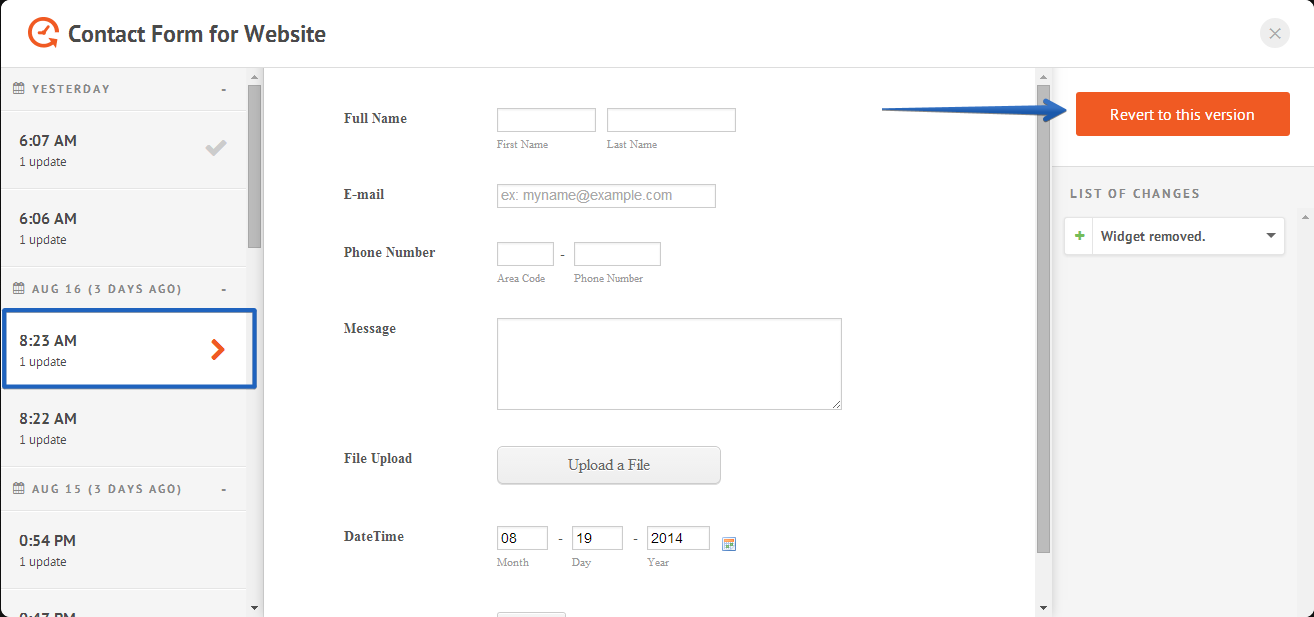
Task: Select the 0:54 PM revision
Action: click(120, 550)
